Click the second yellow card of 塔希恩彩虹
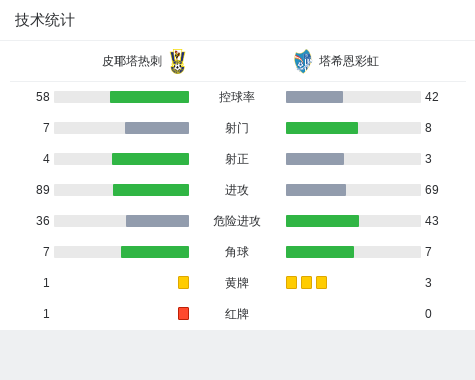475x380 pixels. (x=306, y=282)
